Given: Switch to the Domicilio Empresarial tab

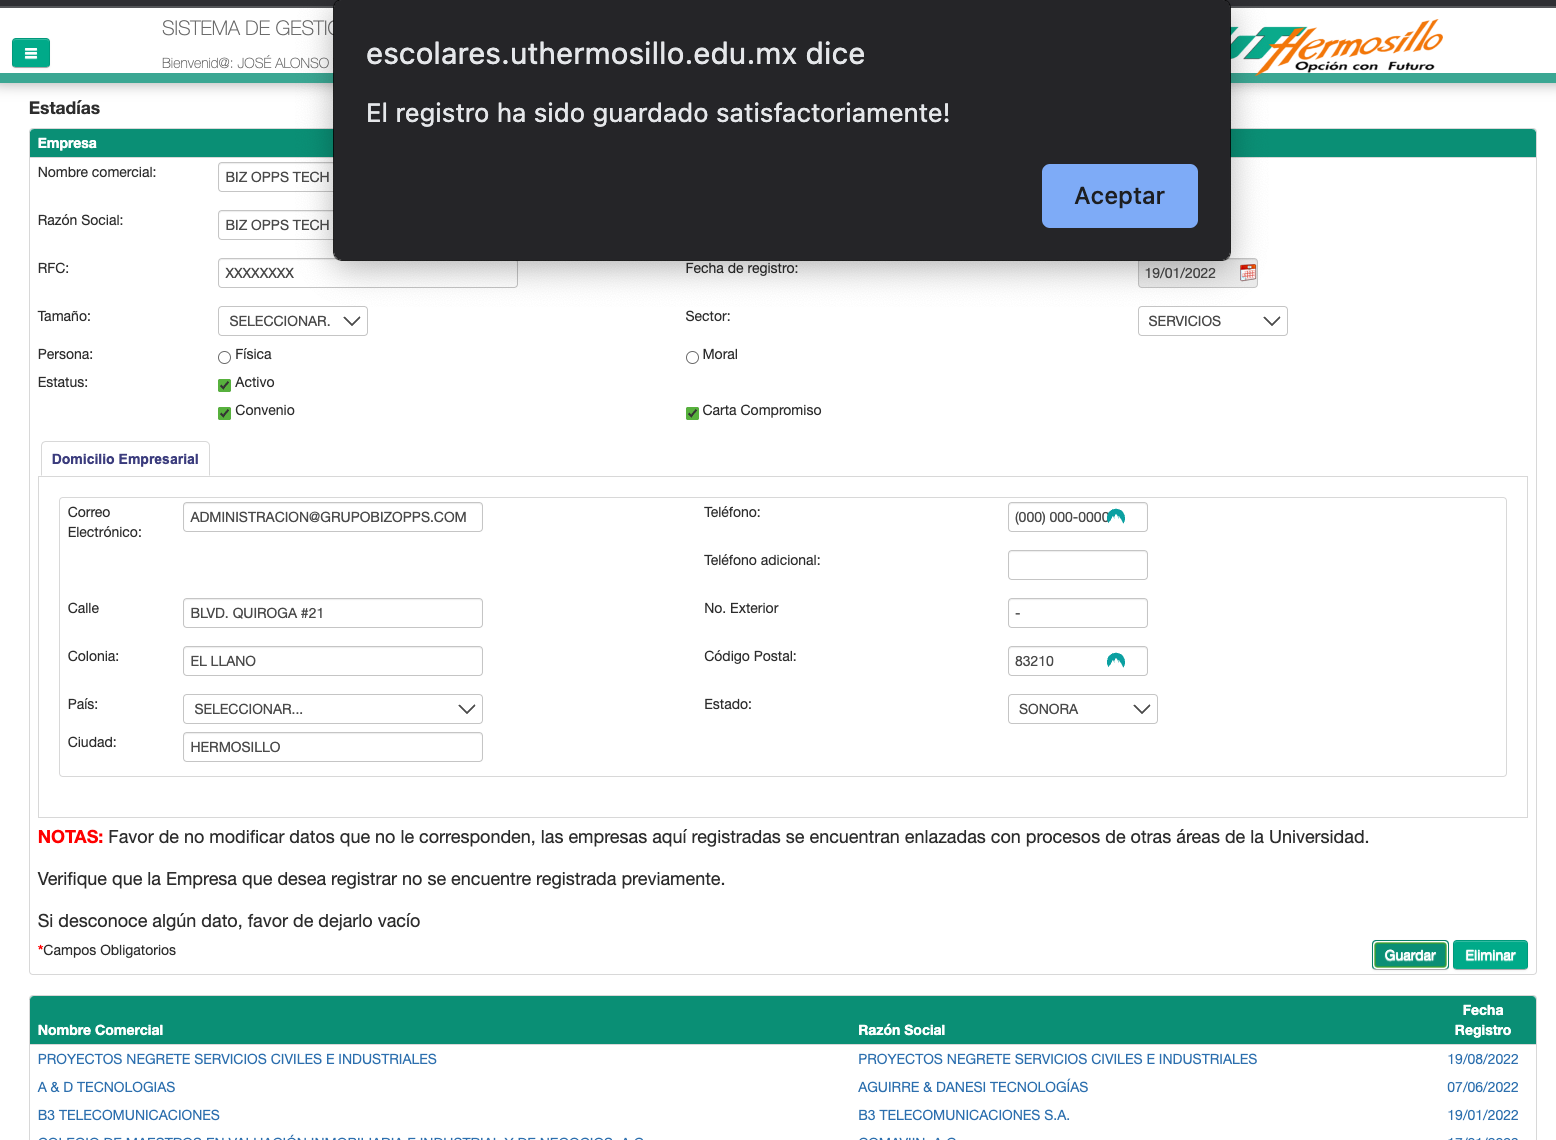Looking at the screenshot, I should 125,459.
